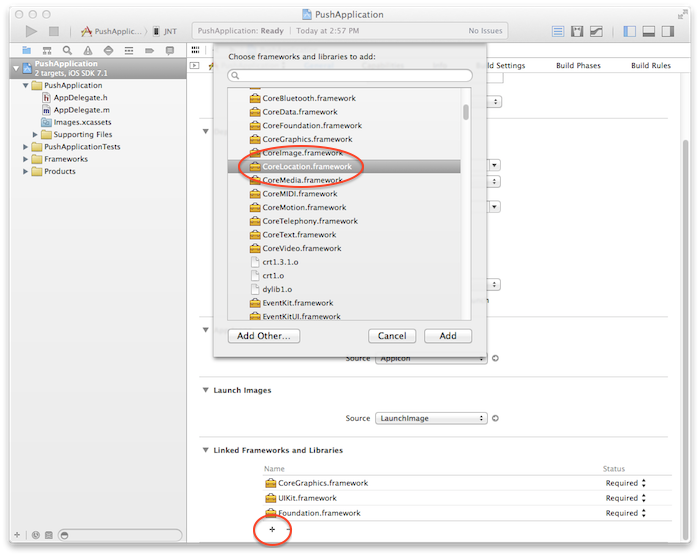The height and width of the screenshot is (556, 700).
Task: Choose the JNT device destination
Action: click(165, 31)
